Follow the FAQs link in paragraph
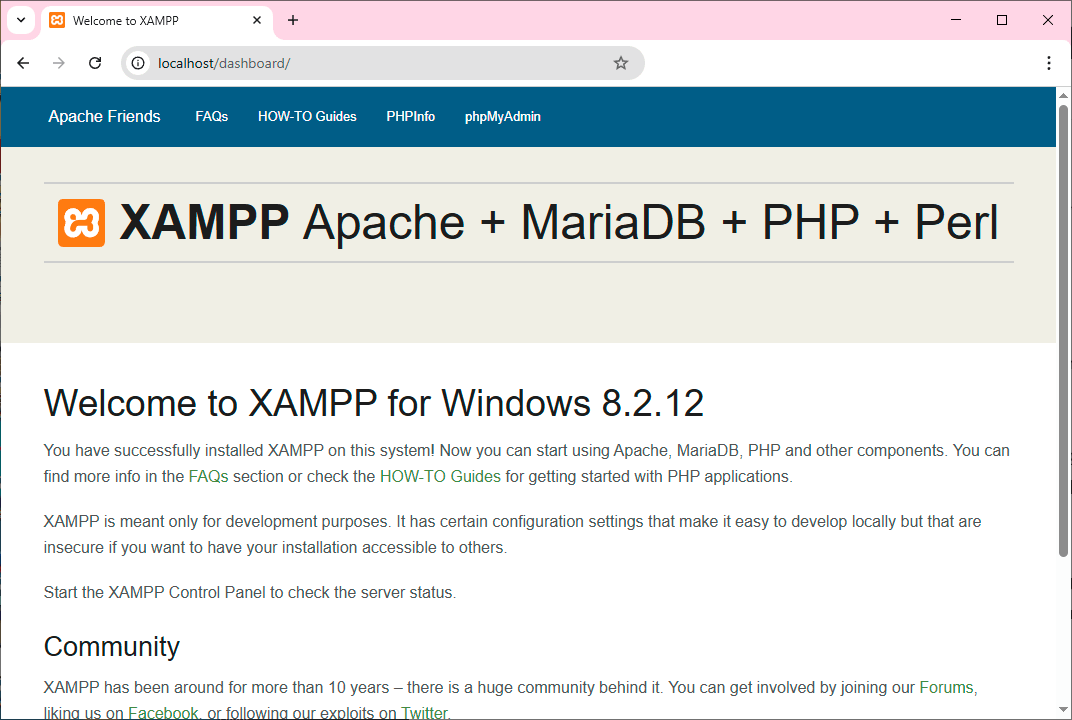Image resolution: width=1072 pixels, height=720 pixels. pyautogui.click(x=208, y=477)
